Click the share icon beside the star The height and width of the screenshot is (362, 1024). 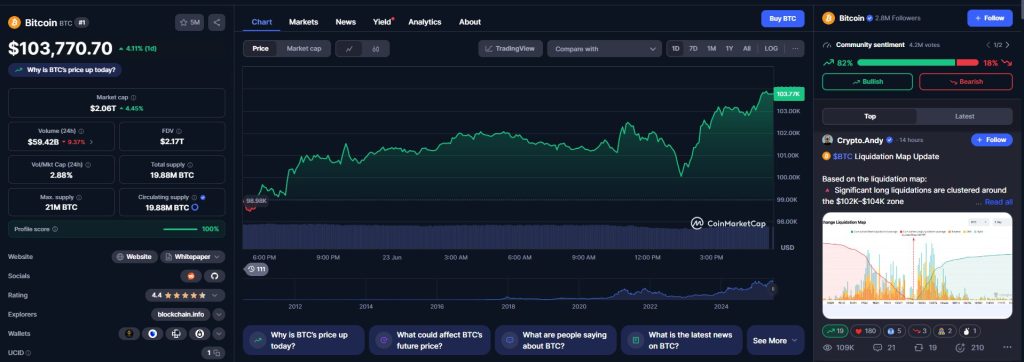click(x=217, y=23)
